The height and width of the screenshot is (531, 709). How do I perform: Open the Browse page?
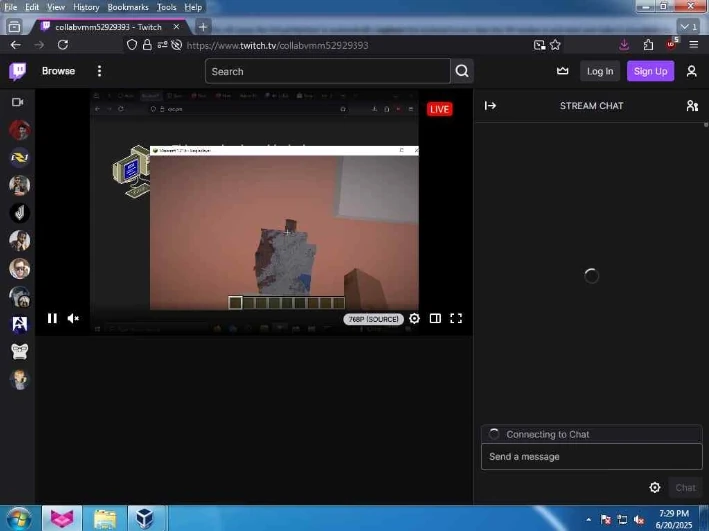pyautogui.click(x=58, y=71)
